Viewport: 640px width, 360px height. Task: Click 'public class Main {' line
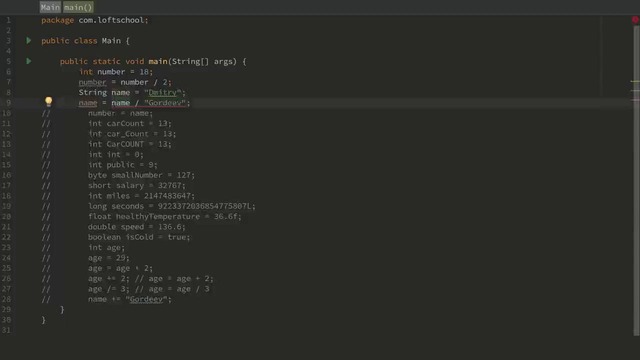point(85,41)
